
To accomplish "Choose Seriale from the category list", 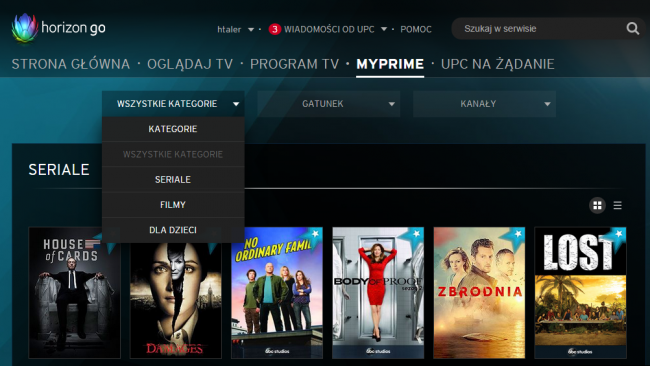I will (x=173, y=179).
